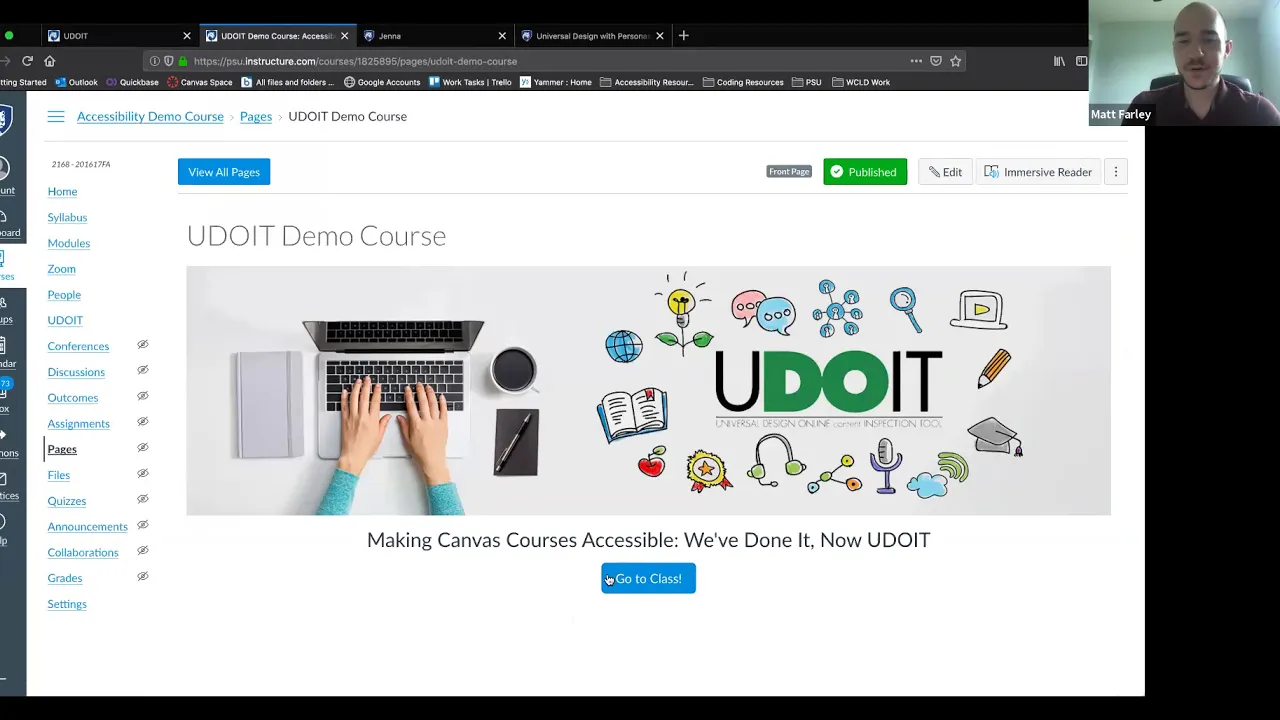Screen dimensions: 1280x720
Task: Open the tracking protection shield icon
Action: pyautogui.click(x=168, y=61)
